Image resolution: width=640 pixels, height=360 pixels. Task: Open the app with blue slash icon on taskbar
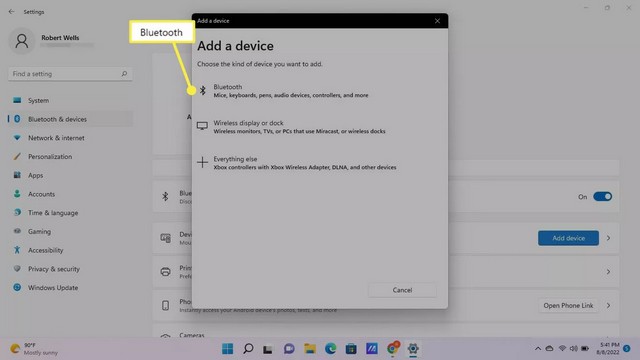tap(372, 349)
